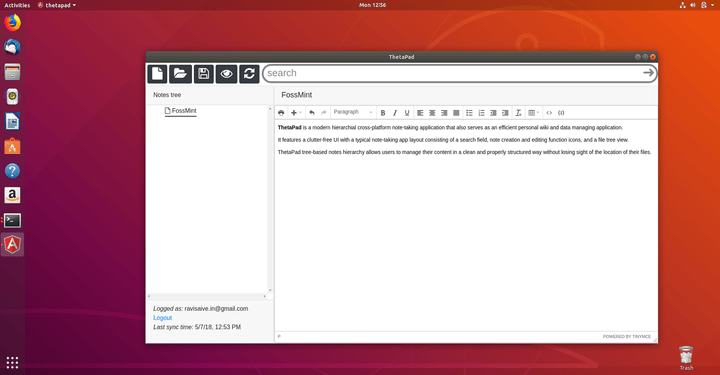This screenshot has height=375, width=720.
Task: Align text right
Action: [x=444, y=112]
